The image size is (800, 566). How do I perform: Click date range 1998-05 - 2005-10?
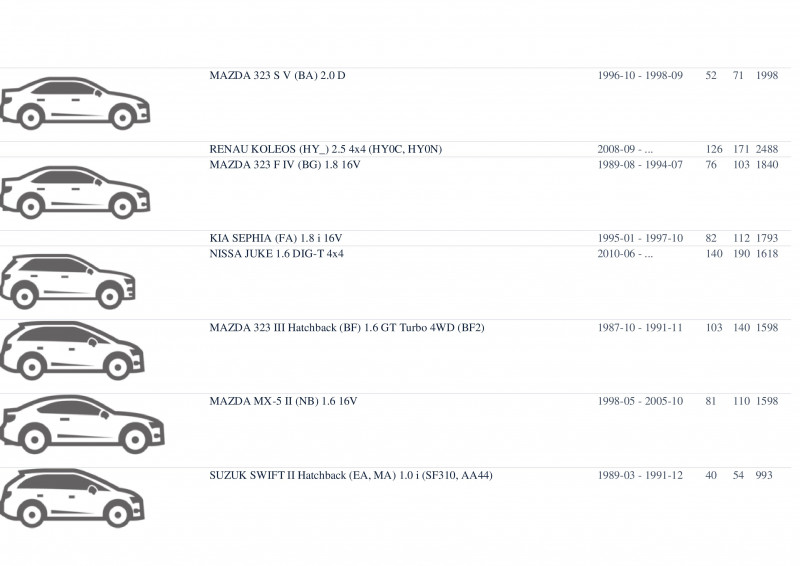pos(640,401)
